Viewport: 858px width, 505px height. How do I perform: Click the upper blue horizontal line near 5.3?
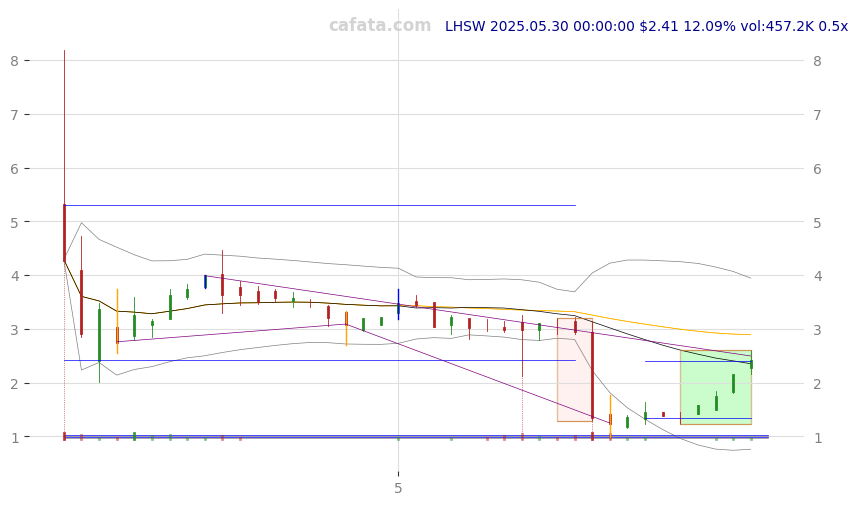click(x=320, y=205)
